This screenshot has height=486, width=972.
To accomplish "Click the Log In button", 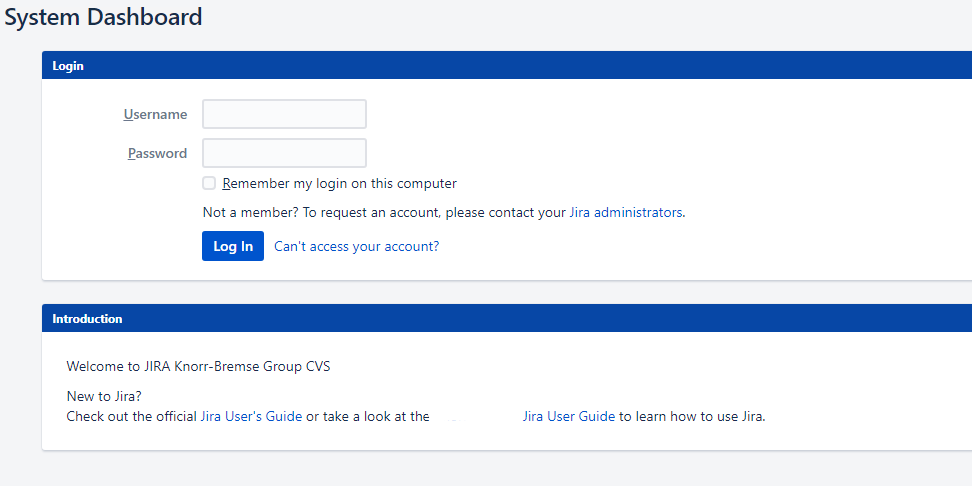I will point(232,246).
